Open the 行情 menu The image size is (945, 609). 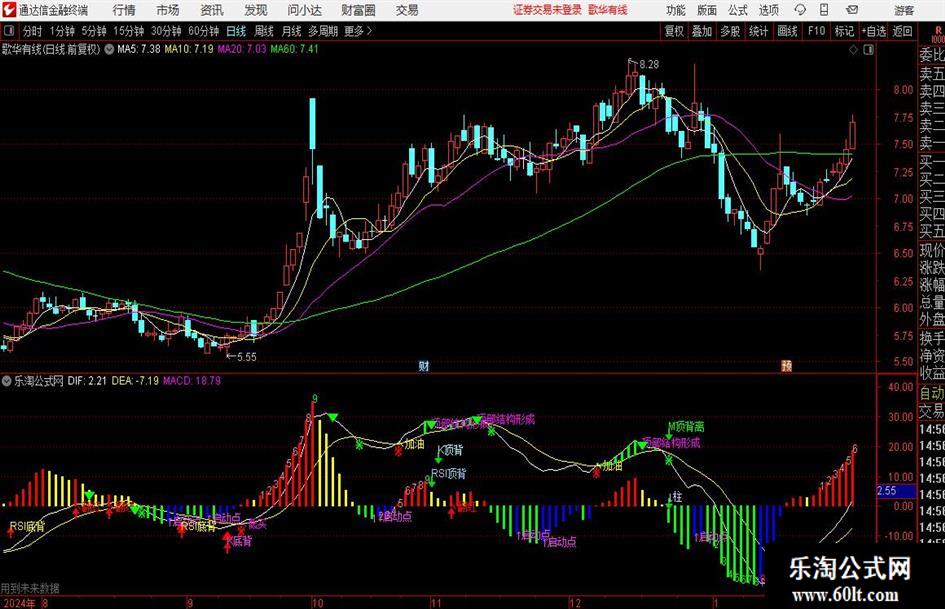[x=124, y=10]
